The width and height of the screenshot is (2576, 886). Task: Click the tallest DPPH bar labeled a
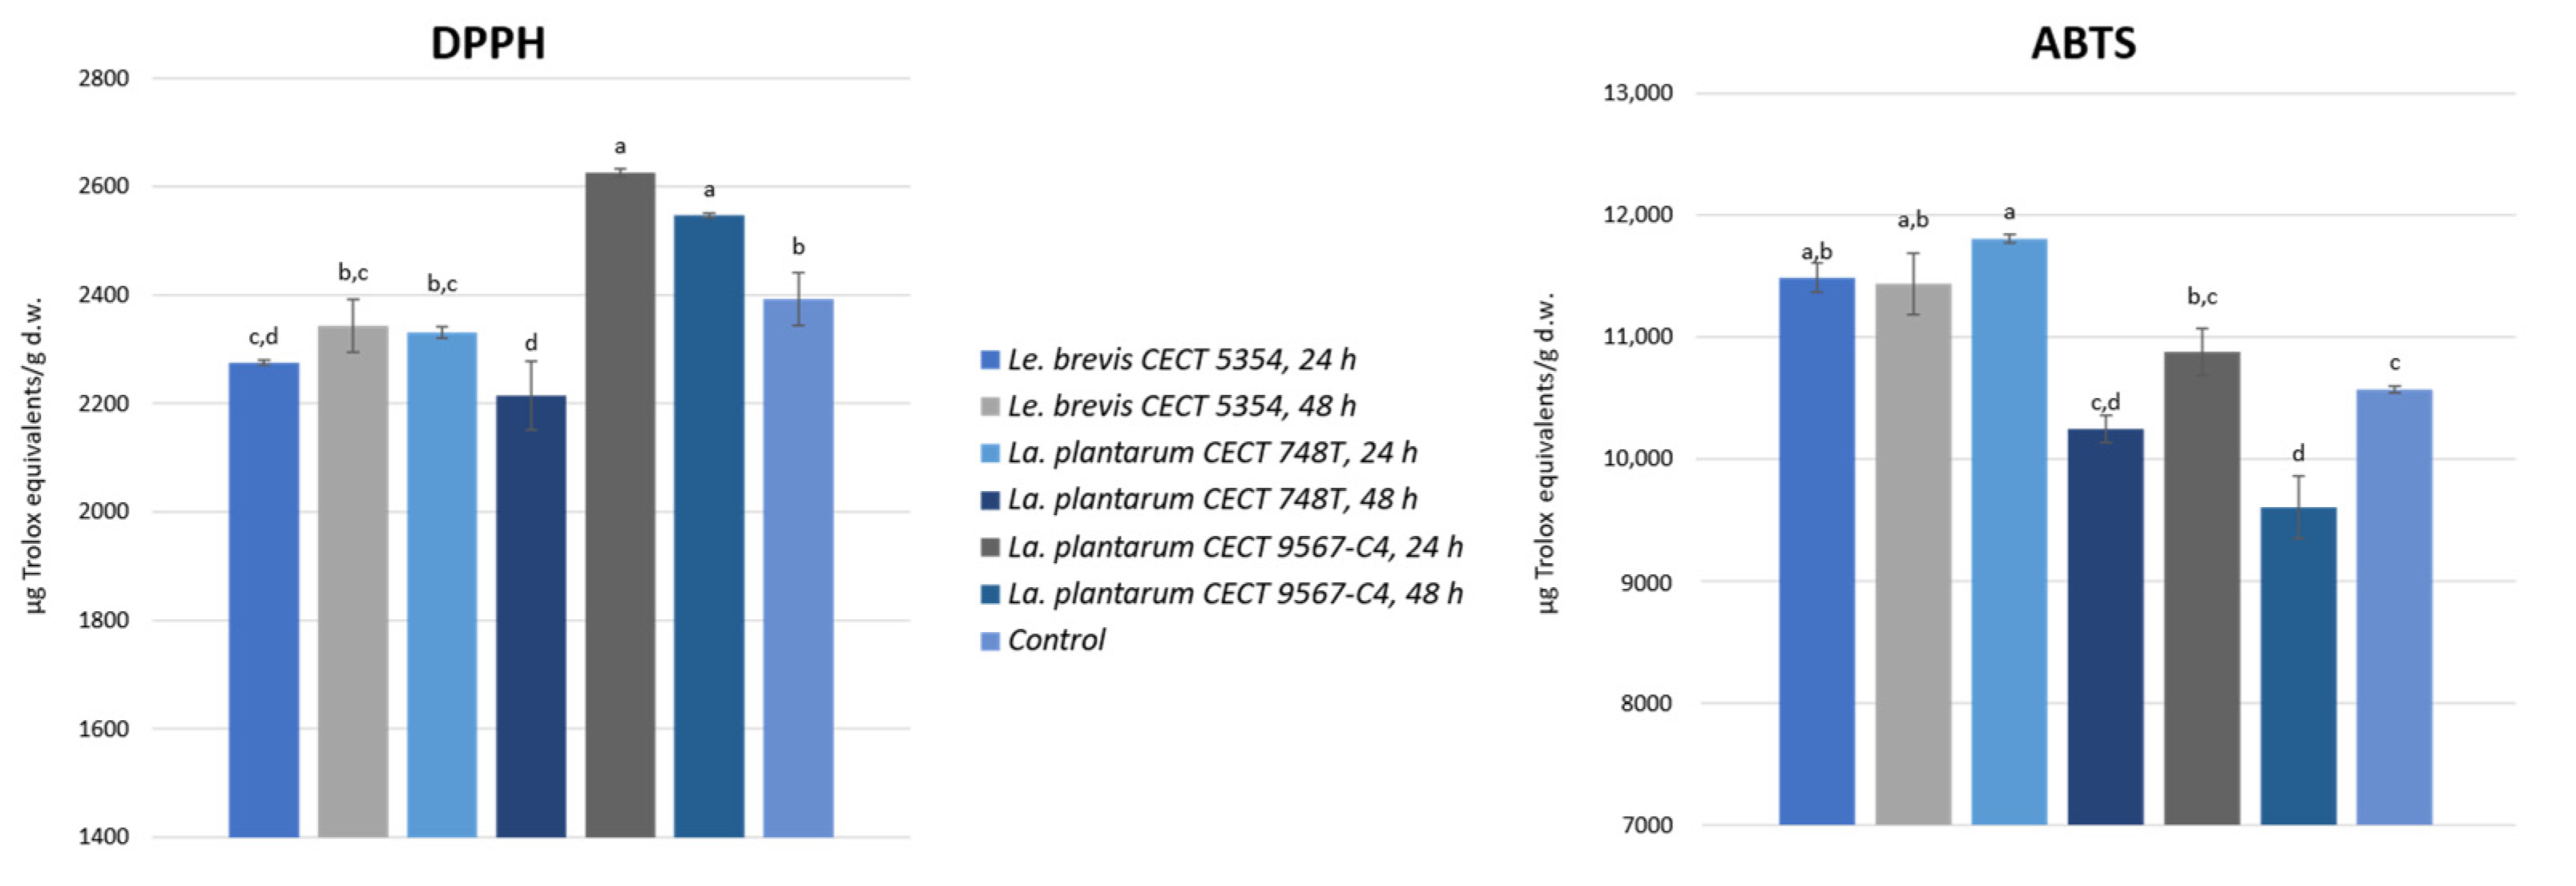tap(620, 500)
